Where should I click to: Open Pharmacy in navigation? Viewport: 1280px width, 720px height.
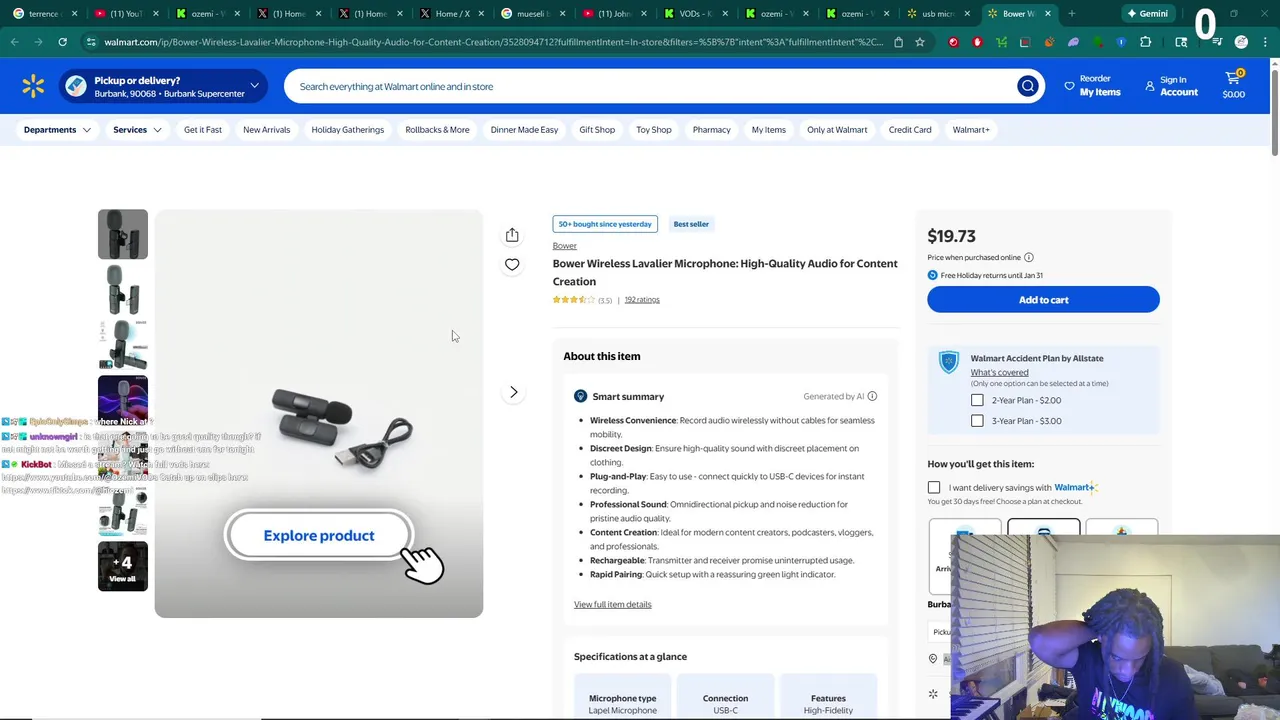pos(711,130)
